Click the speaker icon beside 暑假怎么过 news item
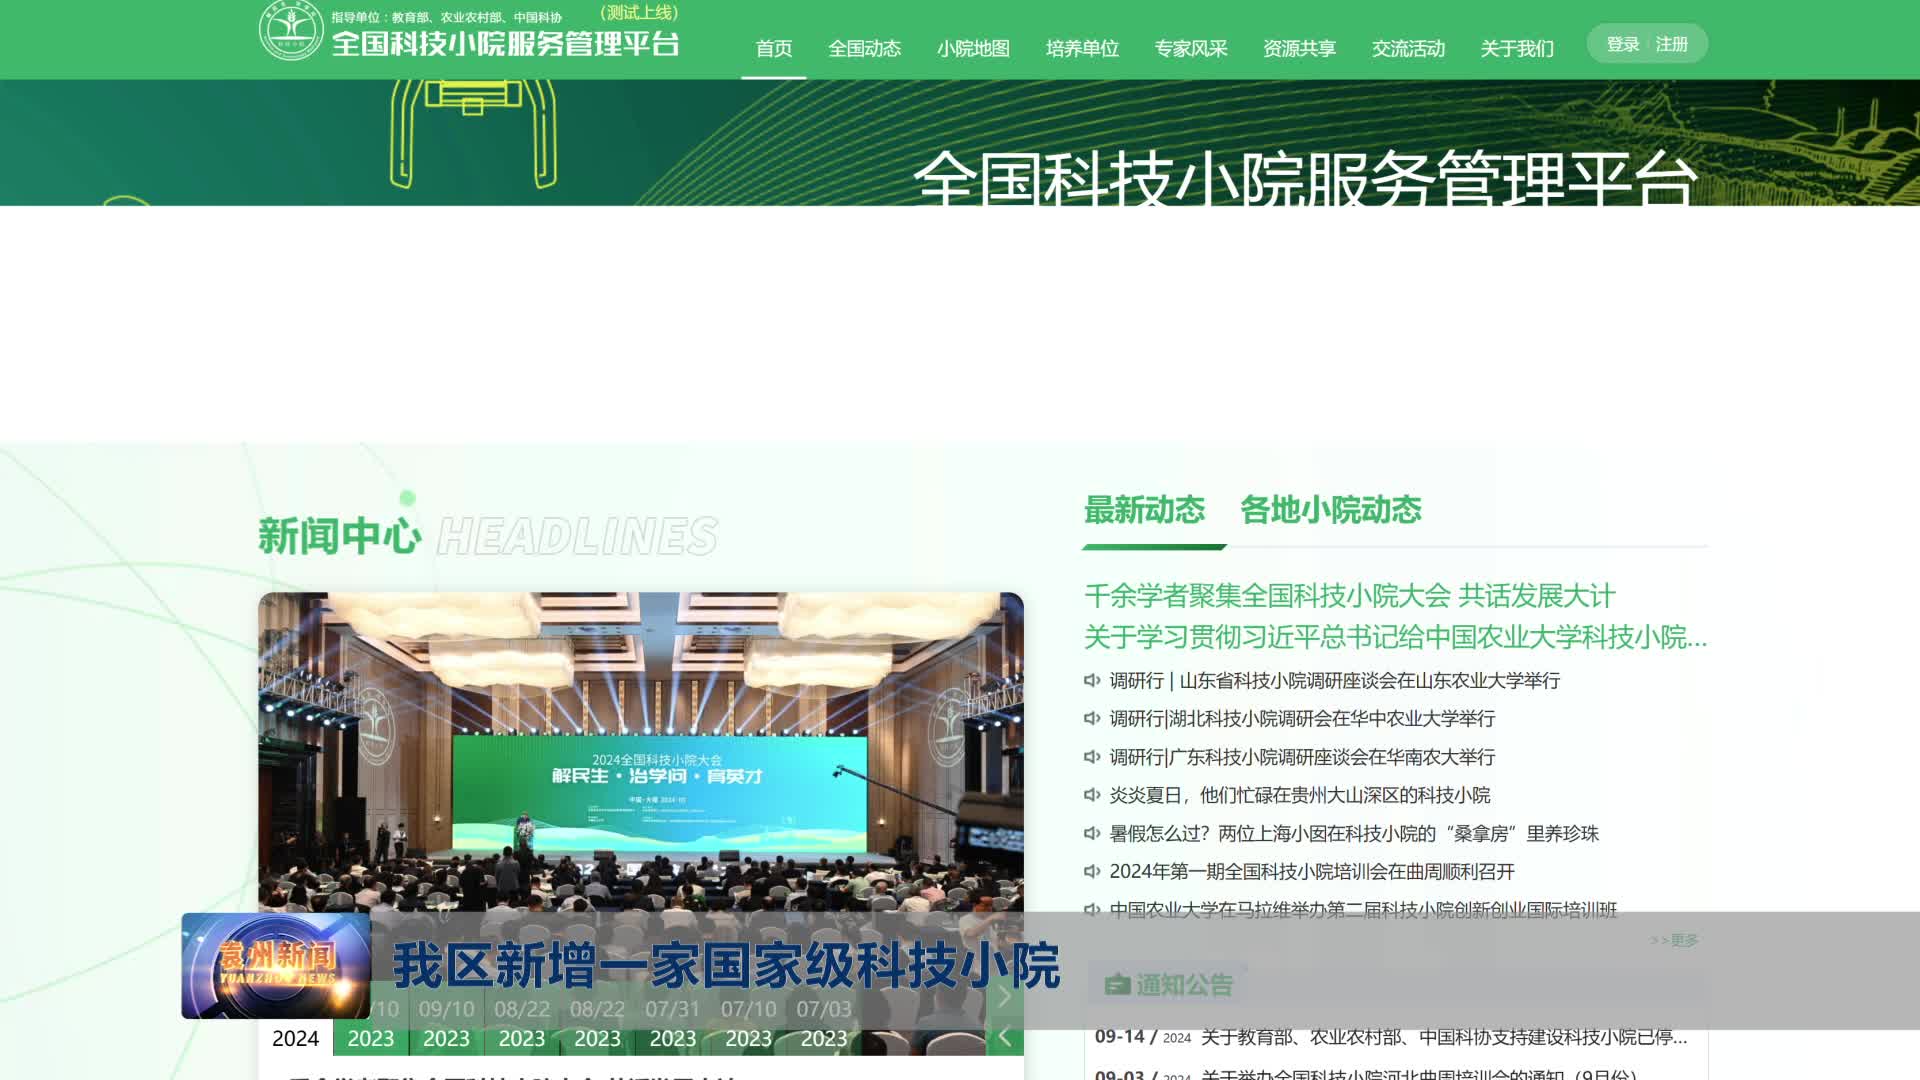Screen dimensions: 1920x1080 coord(1092,833)
